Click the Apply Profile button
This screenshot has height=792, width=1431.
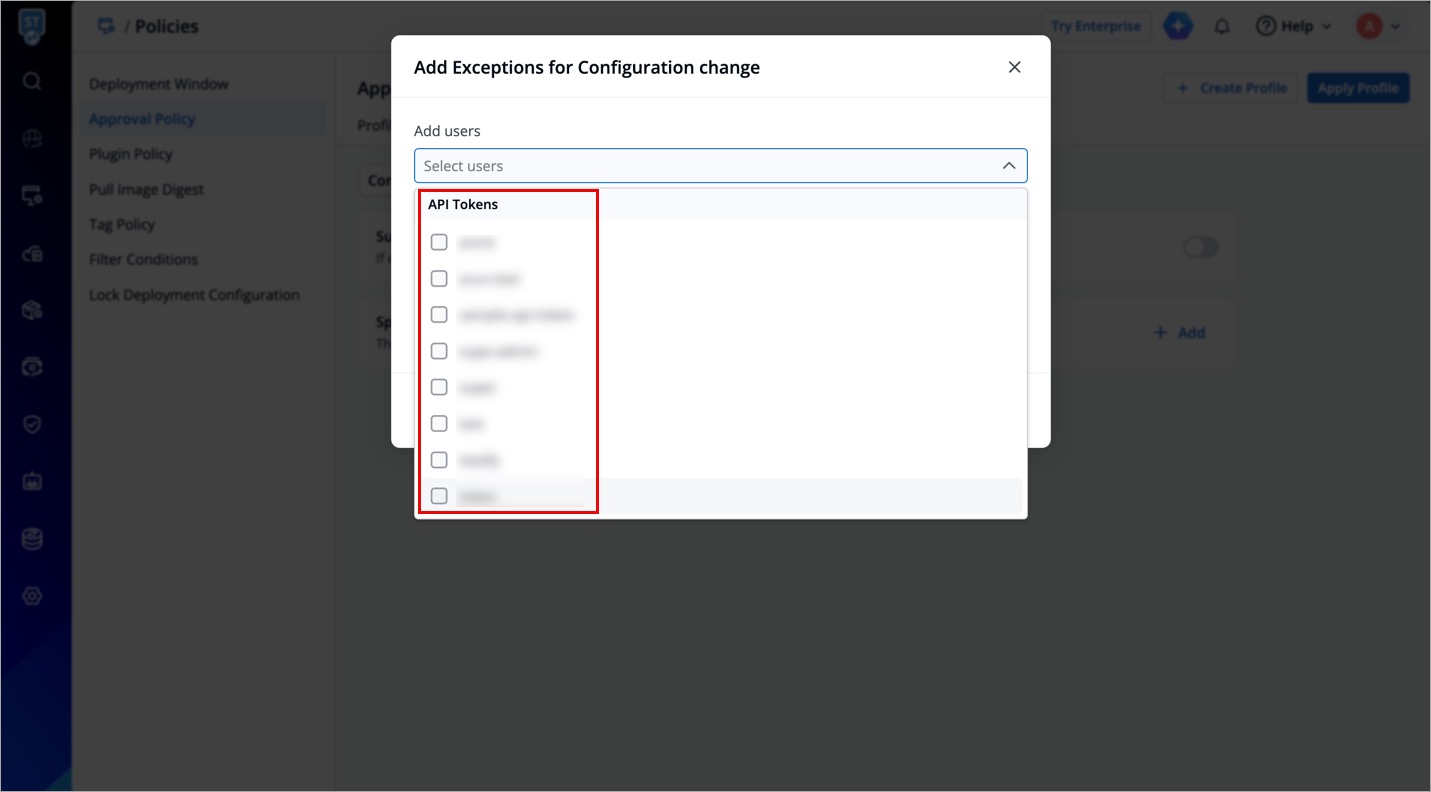(1358, 88)
